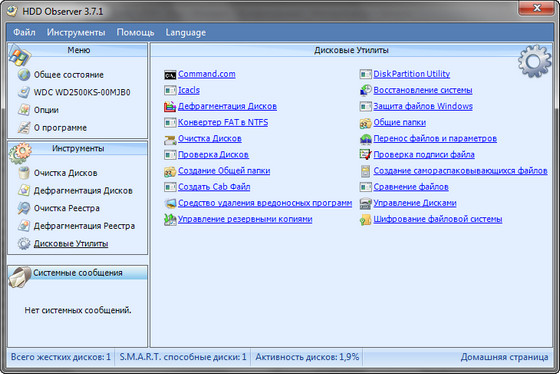Click the Восстановление системы icon
This screenshot has height=374, width=560.
(x=365, y=90)
